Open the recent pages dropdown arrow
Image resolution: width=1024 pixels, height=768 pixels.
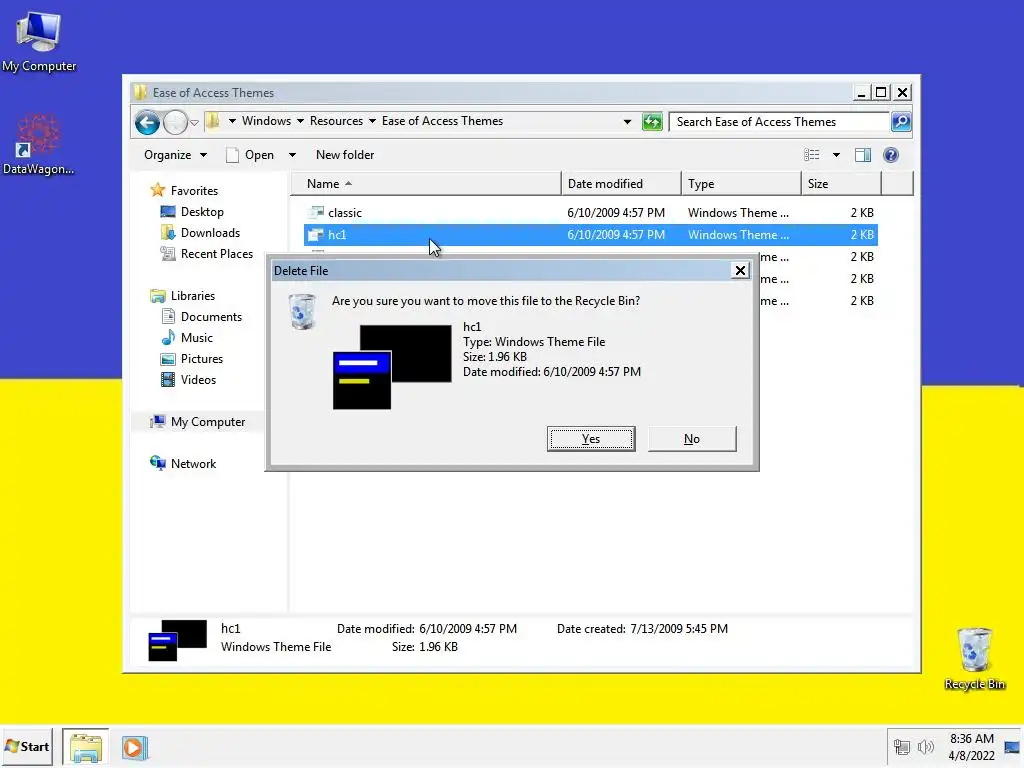click(x=194, y=123)
